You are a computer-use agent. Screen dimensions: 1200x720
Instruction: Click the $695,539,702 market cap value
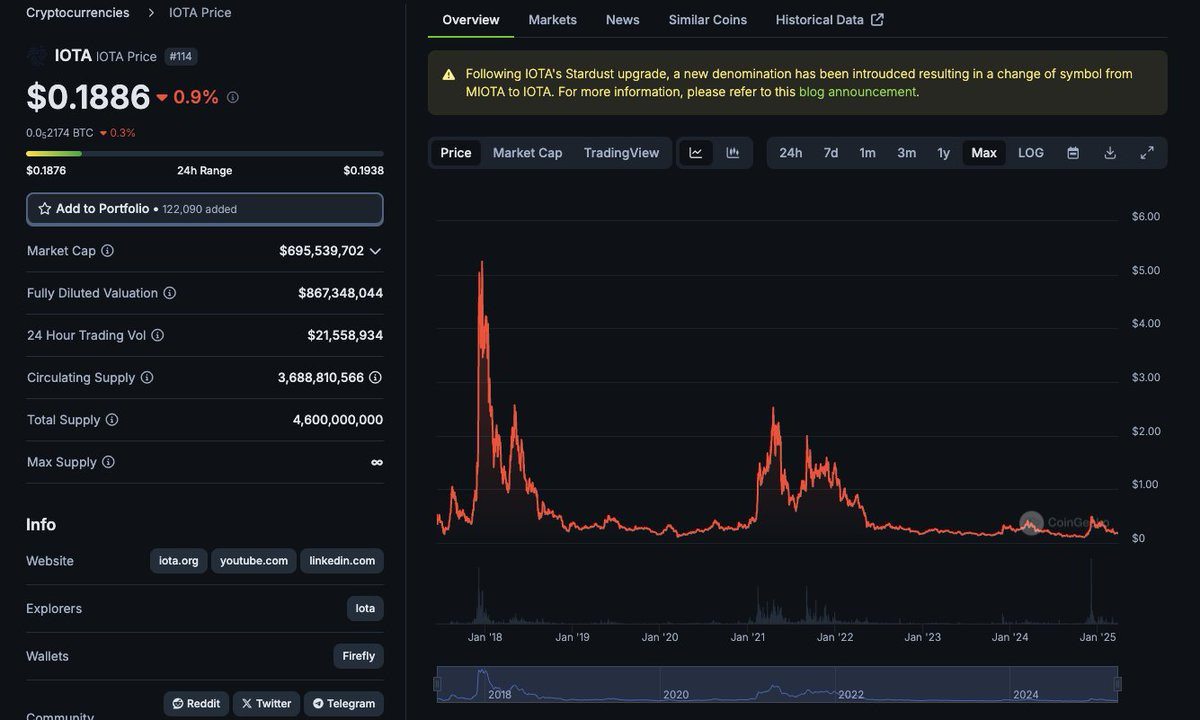[322, 251]
